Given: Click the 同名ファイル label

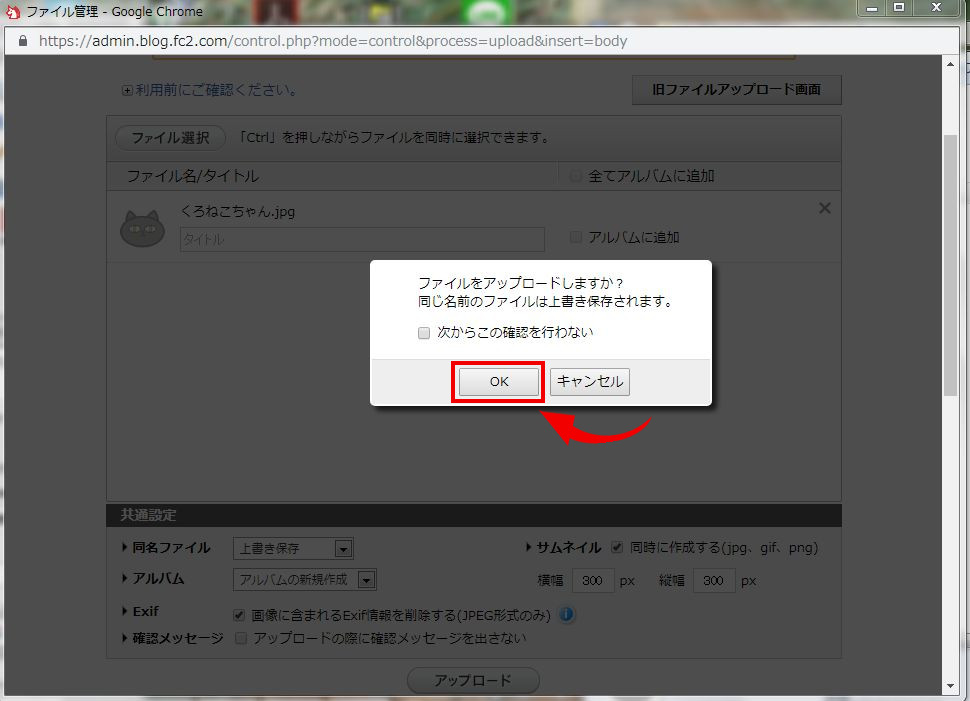Looking at the screenshot, I should tap(171, 548).
